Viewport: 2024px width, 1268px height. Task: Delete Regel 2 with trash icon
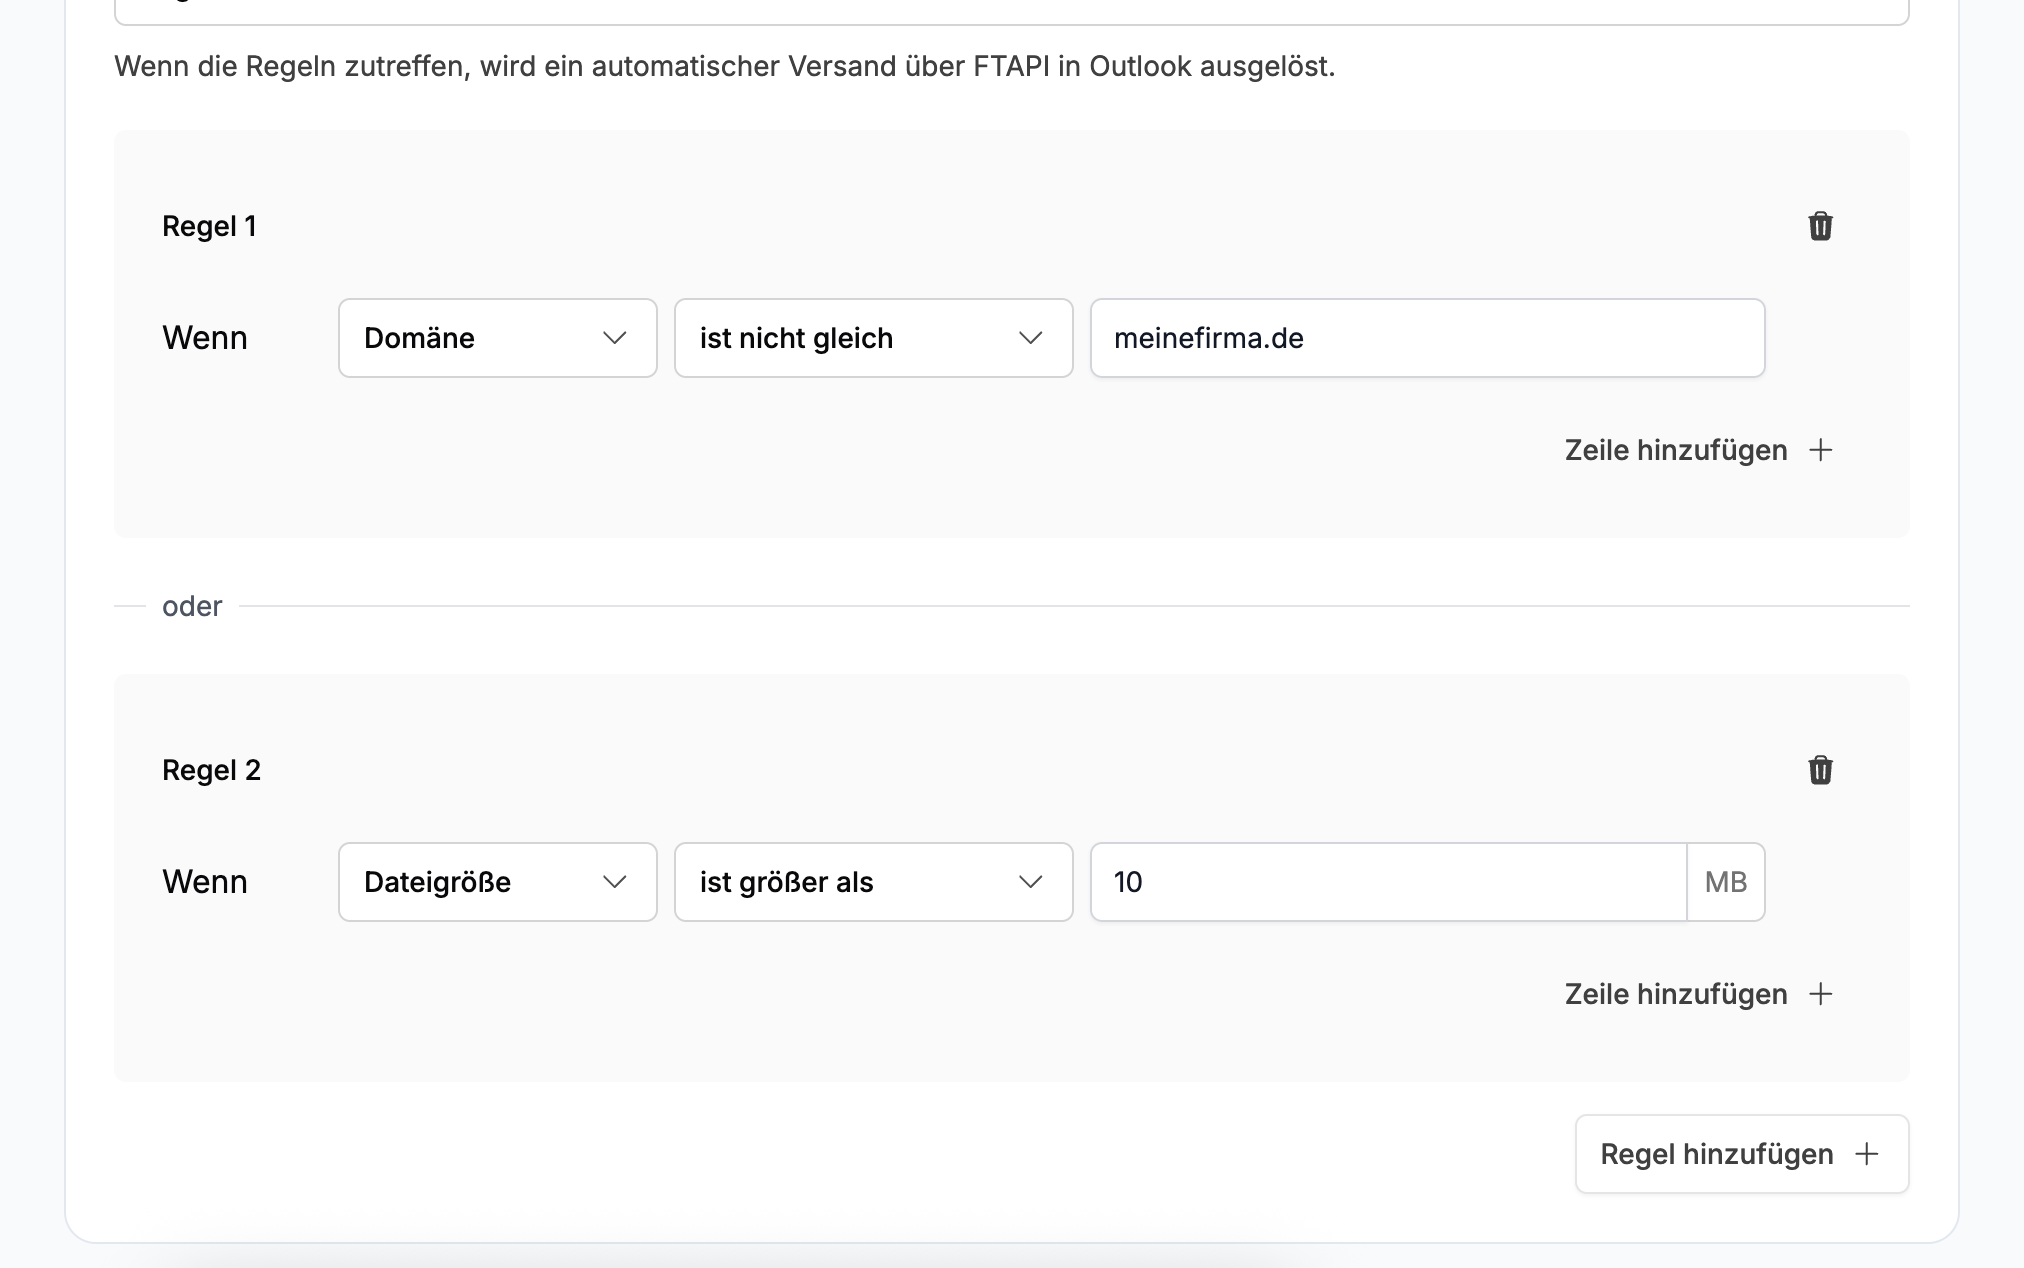coord(1820,770)
